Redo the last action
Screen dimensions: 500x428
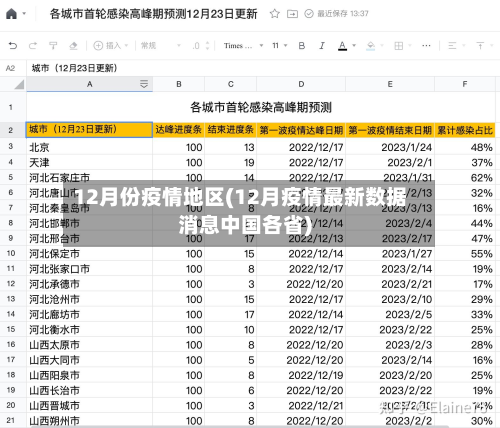click(x=33, y=45)
